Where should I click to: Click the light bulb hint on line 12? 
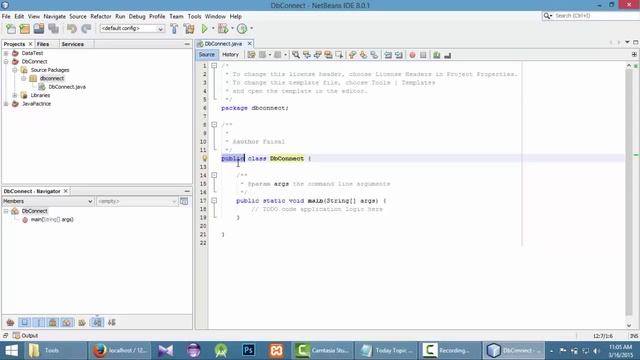click(204, 158)
